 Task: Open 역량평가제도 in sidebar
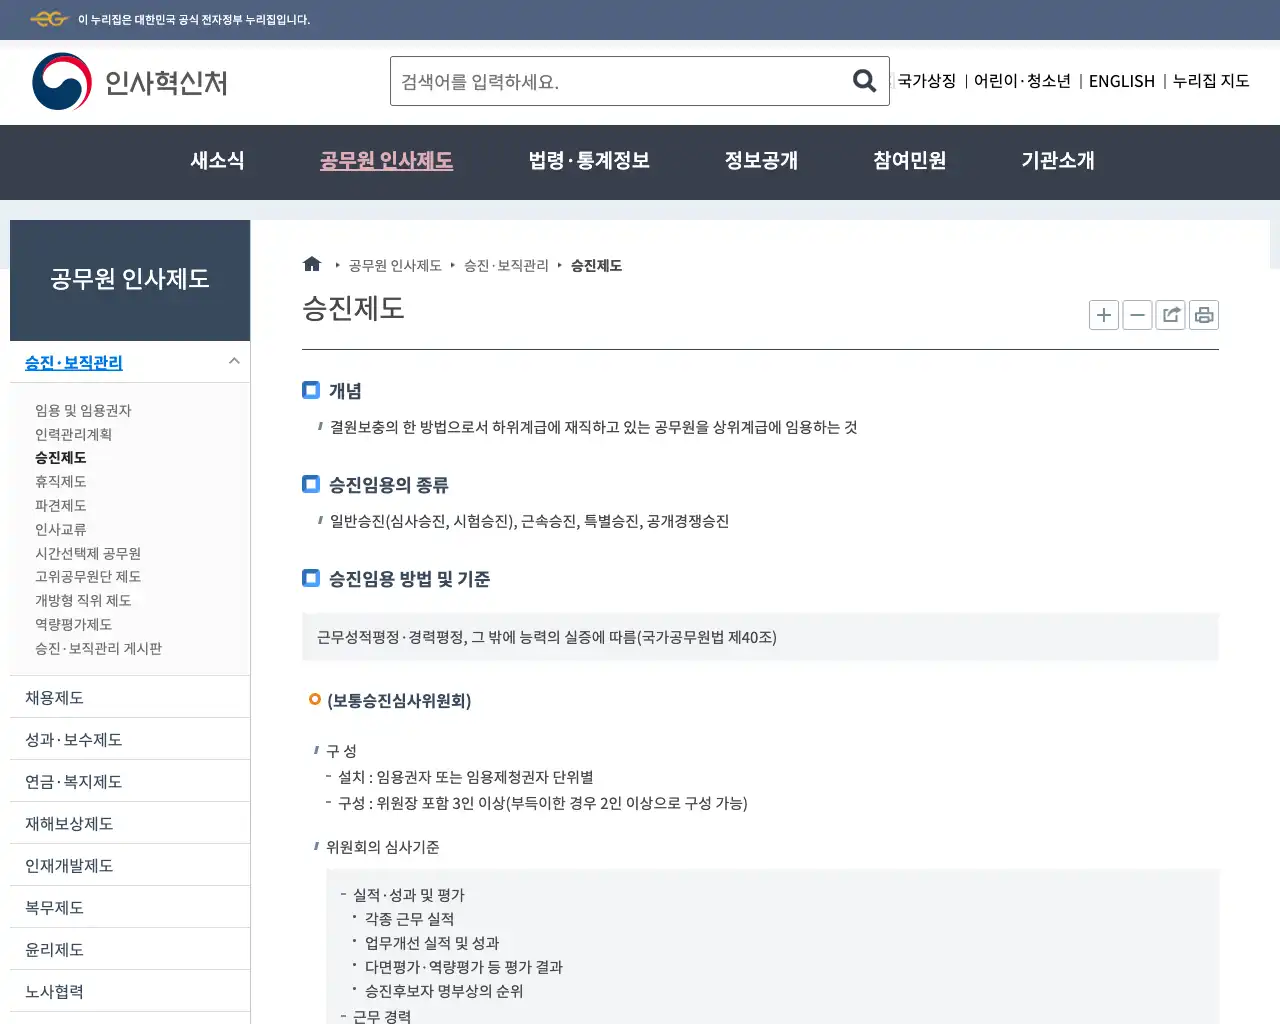tap(73, 624)
